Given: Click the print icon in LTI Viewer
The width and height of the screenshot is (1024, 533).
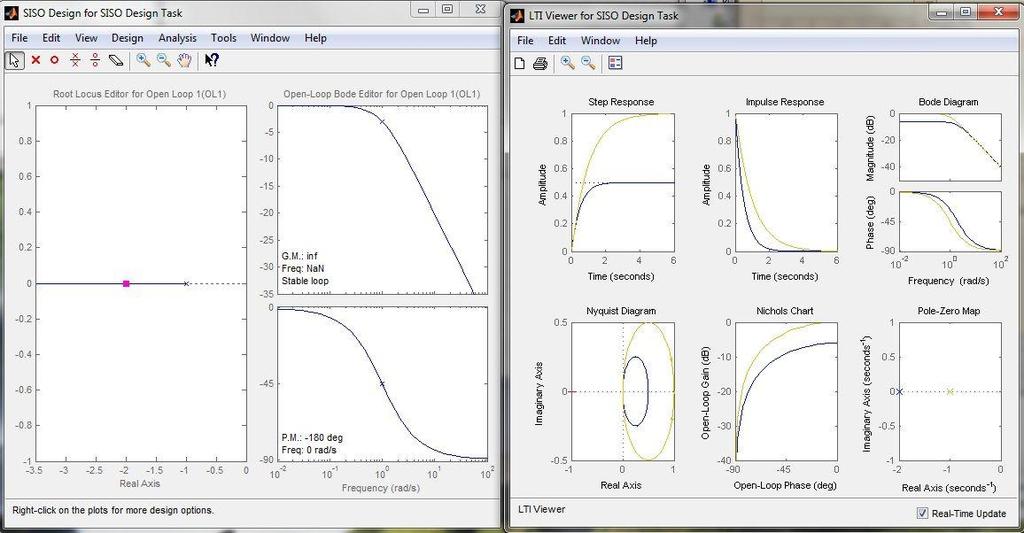Looking at the screenshot, I should pyautogui.click(x=540, y=63).
